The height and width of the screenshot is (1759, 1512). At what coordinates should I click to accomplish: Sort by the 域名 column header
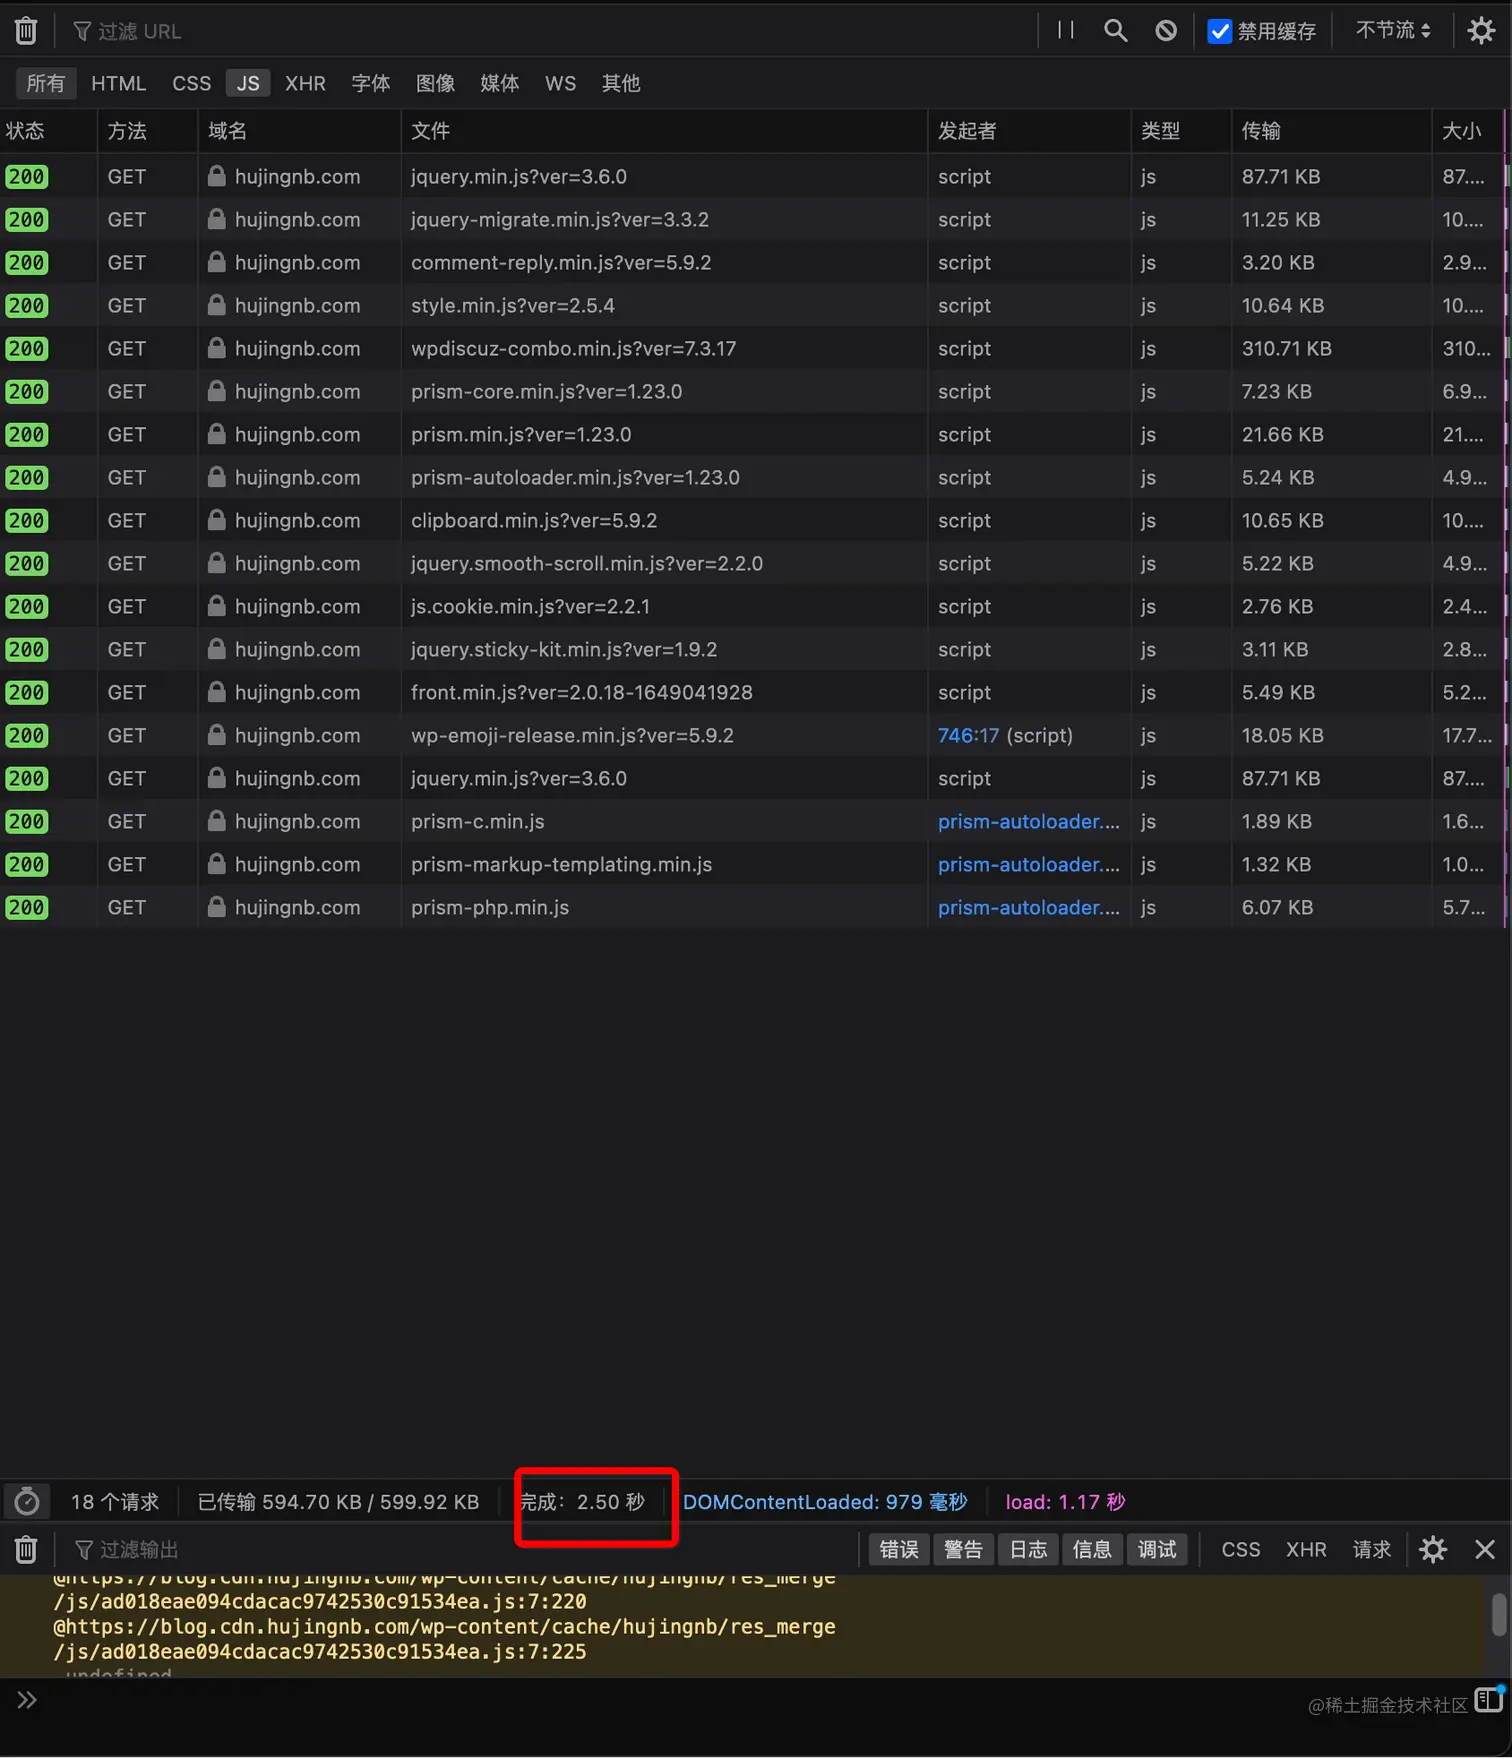(299, 131)
